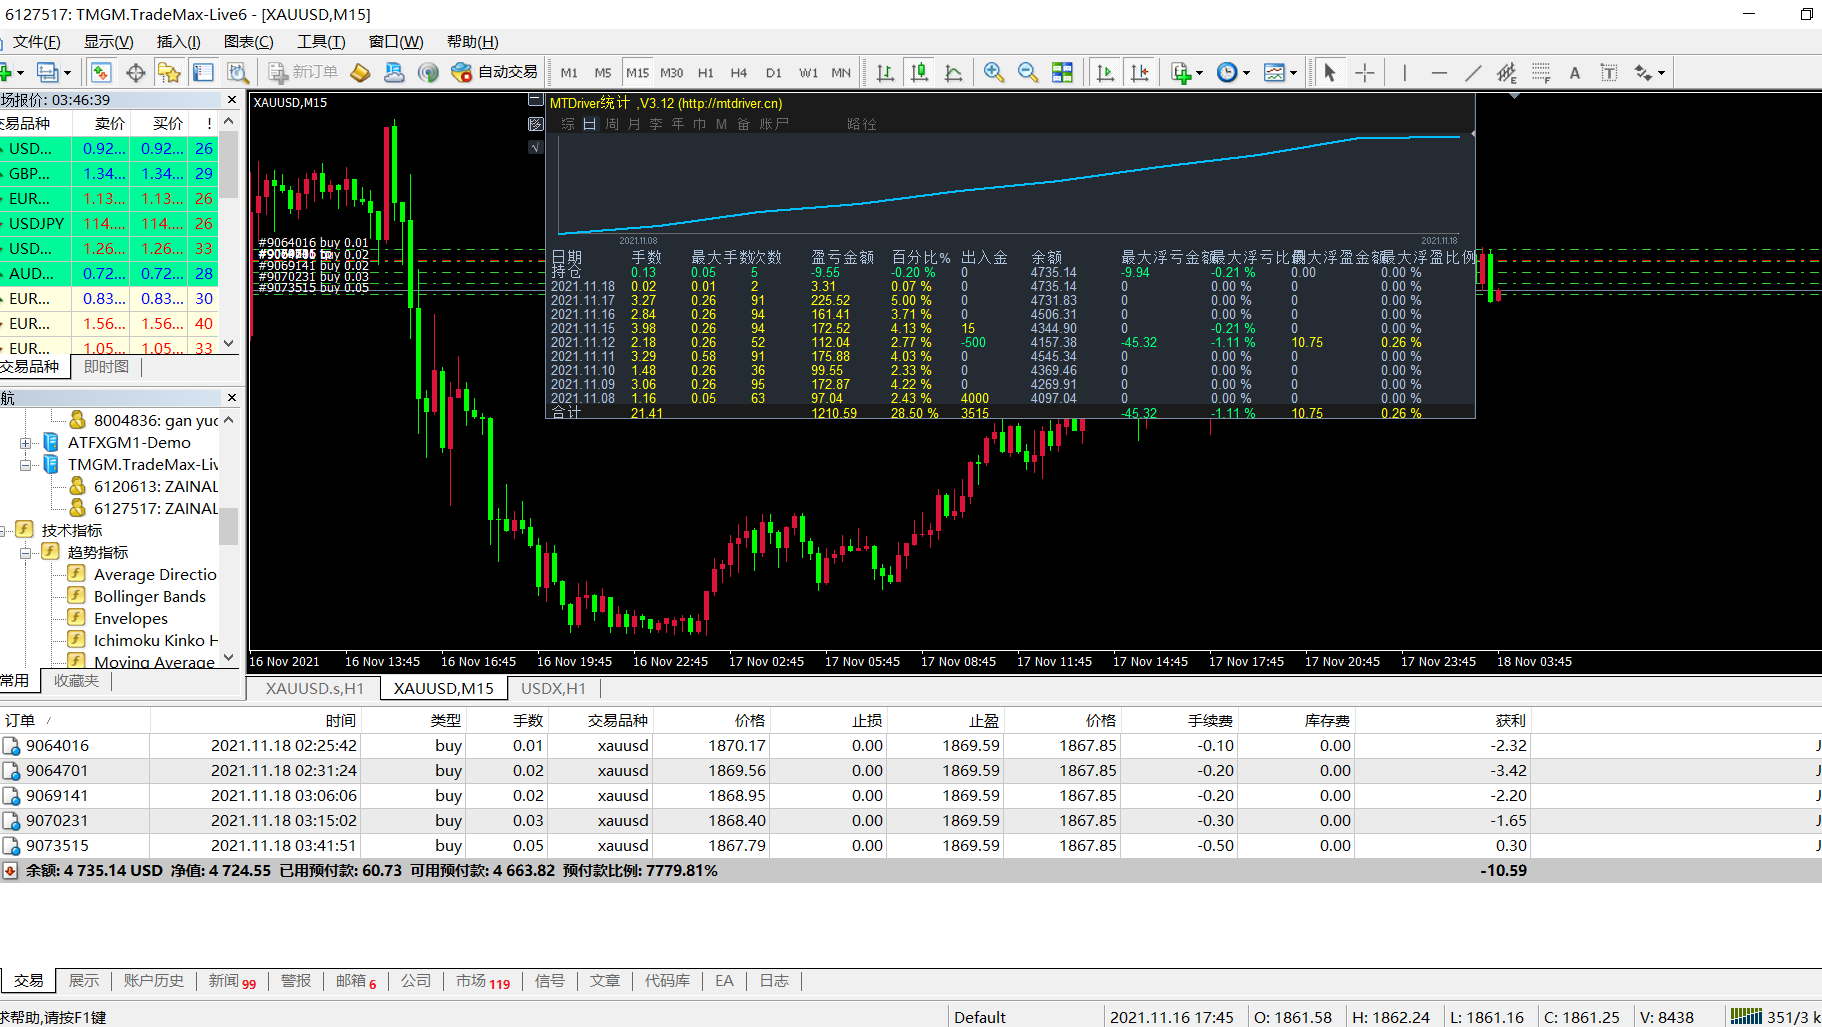Viewport: 1822px width, 1027px height.
Task: Select the text label tool
Action: tap(1609, 72)
